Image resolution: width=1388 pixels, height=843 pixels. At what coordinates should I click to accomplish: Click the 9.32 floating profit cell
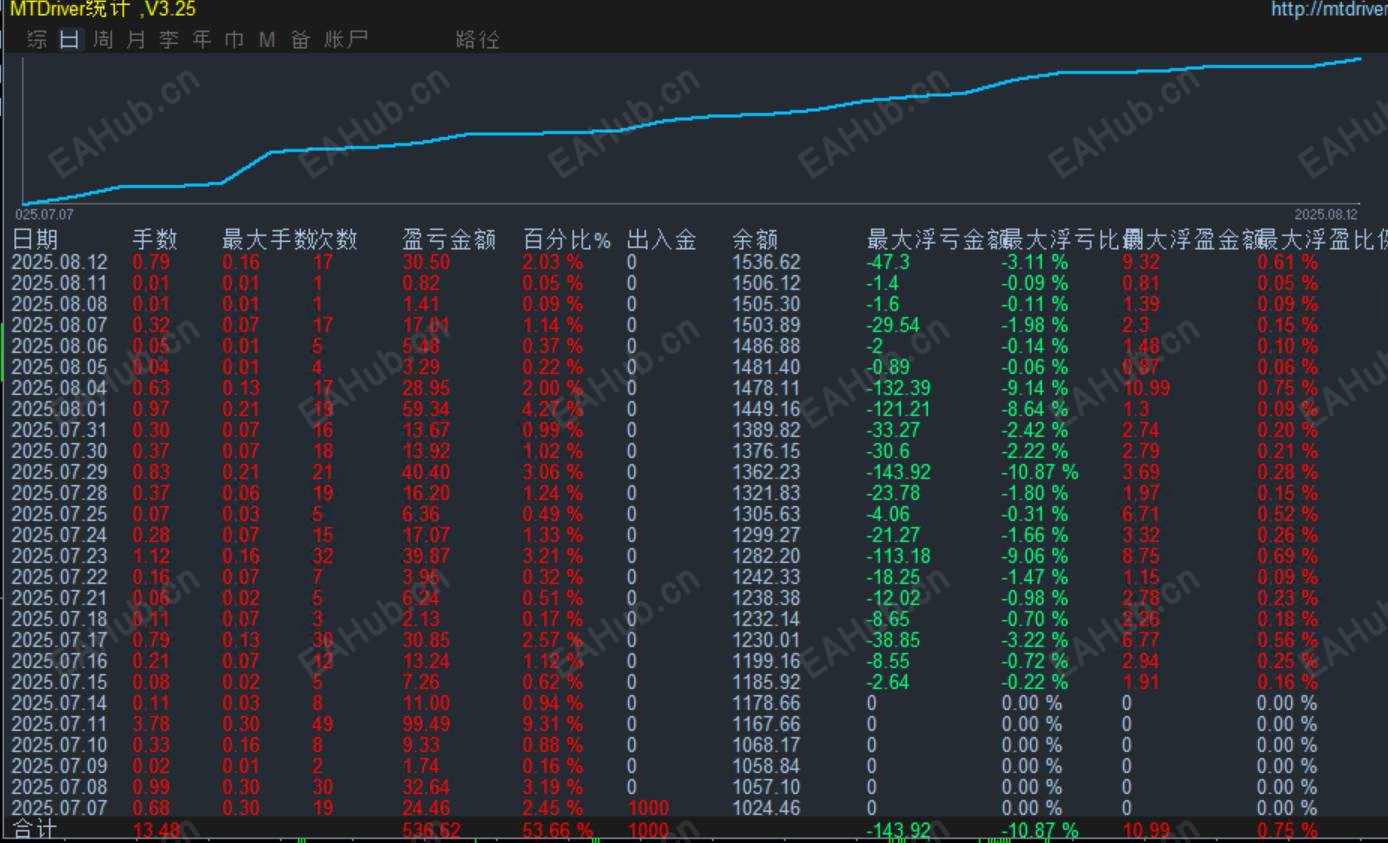pyautogui.click(x=1141, y=262)
